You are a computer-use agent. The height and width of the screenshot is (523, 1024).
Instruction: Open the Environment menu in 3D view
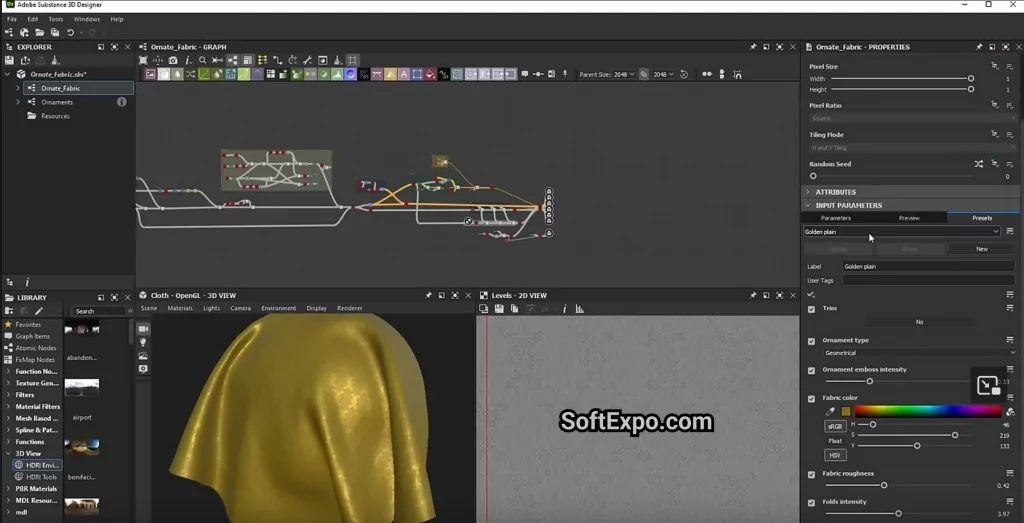point(279,308)
